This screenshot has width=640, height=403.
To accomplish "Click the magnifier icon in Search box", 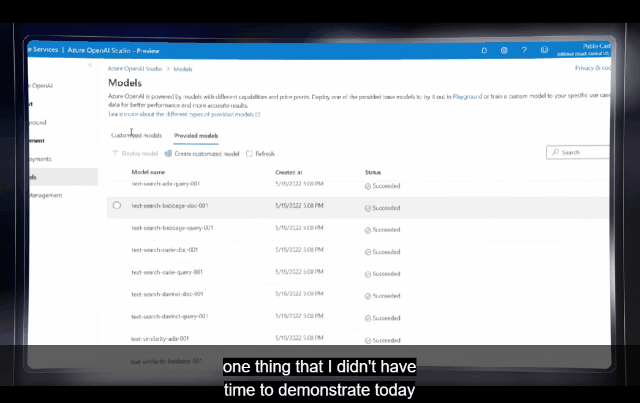I will pos(555,153).
